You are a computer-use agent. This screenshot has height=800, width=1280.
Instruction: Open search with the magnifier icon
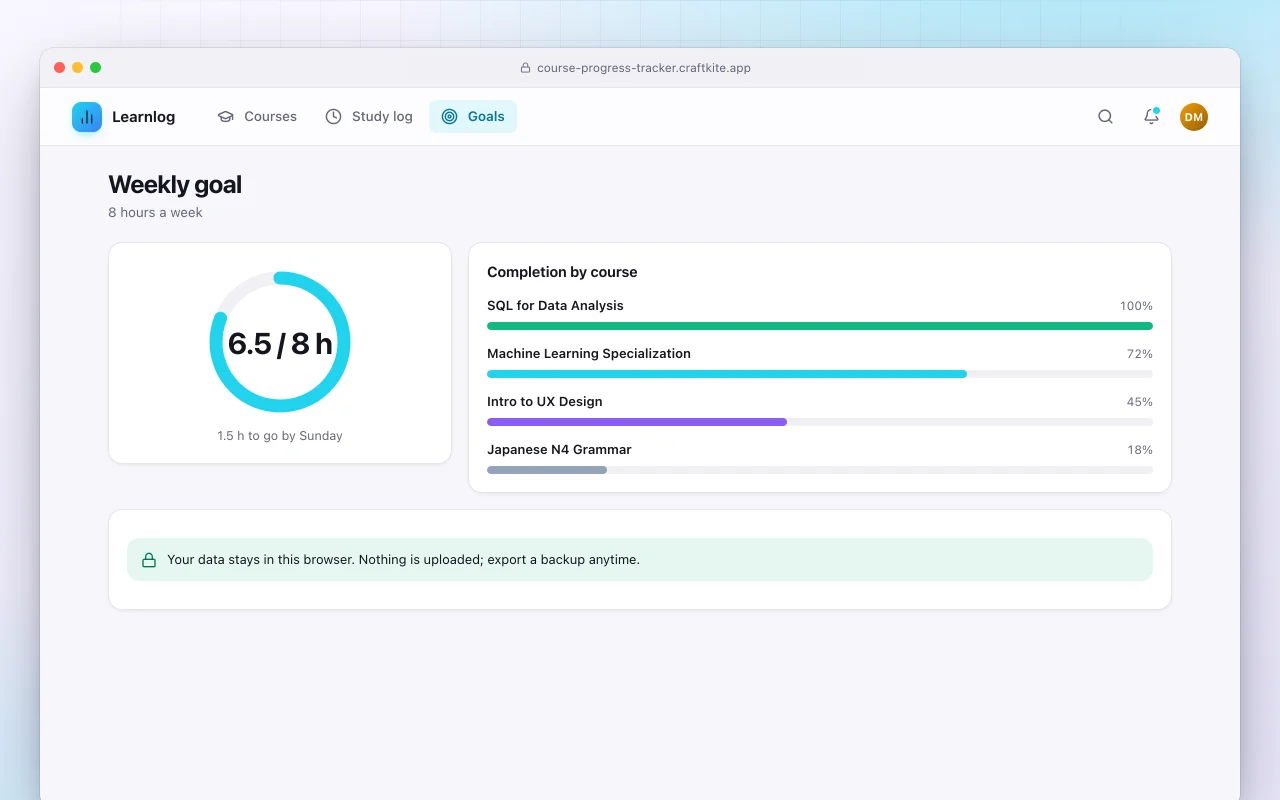pyautogui.click(x=1105, y=117)
